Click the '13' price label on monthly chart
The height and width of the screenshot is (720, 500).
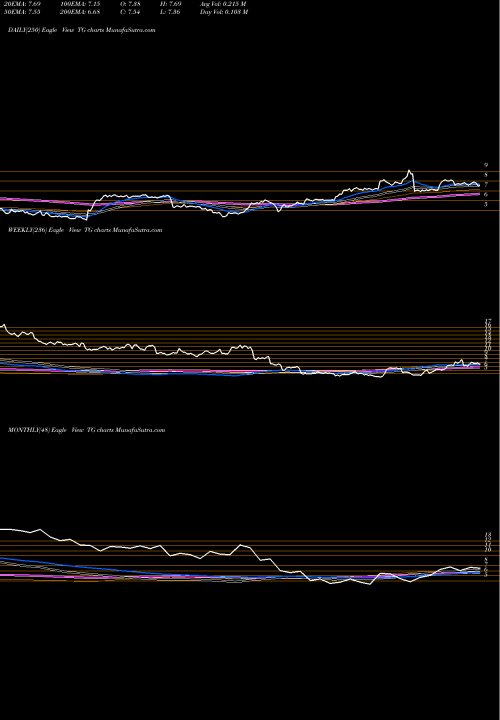pos(488,535)
